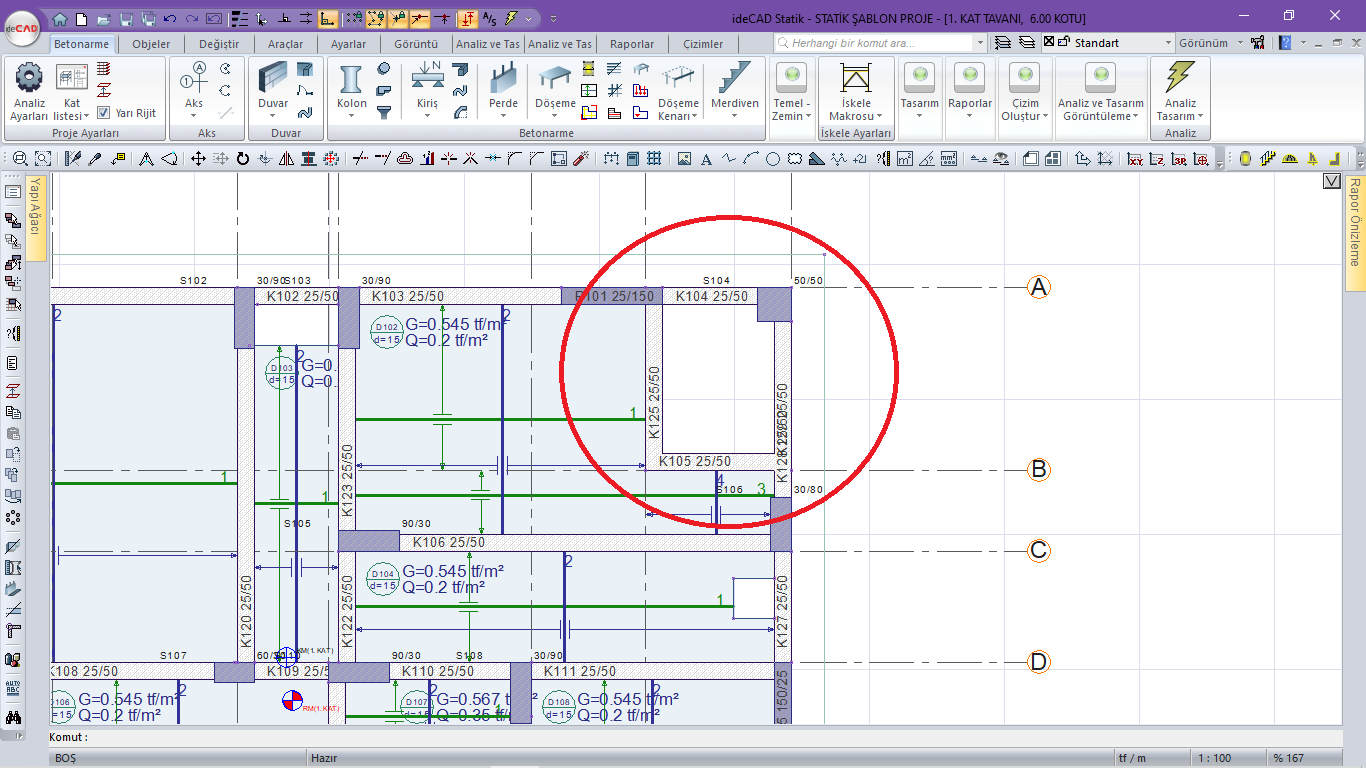Screen dimensions: 1366x768
Task: Switch to the Objeler tab
Action: click(x=151, y=44)
